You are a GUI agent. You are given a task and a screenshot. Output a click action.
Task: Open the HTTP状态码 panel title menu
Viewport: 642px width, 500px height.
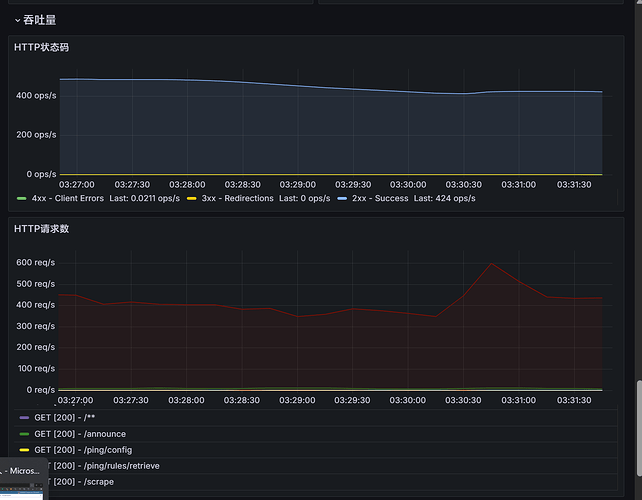(x=41, y=47)
